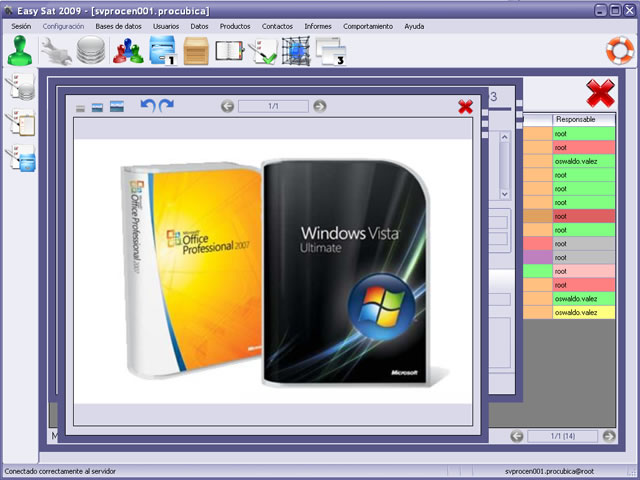Go to next image in viewer

tap(320, 107)
